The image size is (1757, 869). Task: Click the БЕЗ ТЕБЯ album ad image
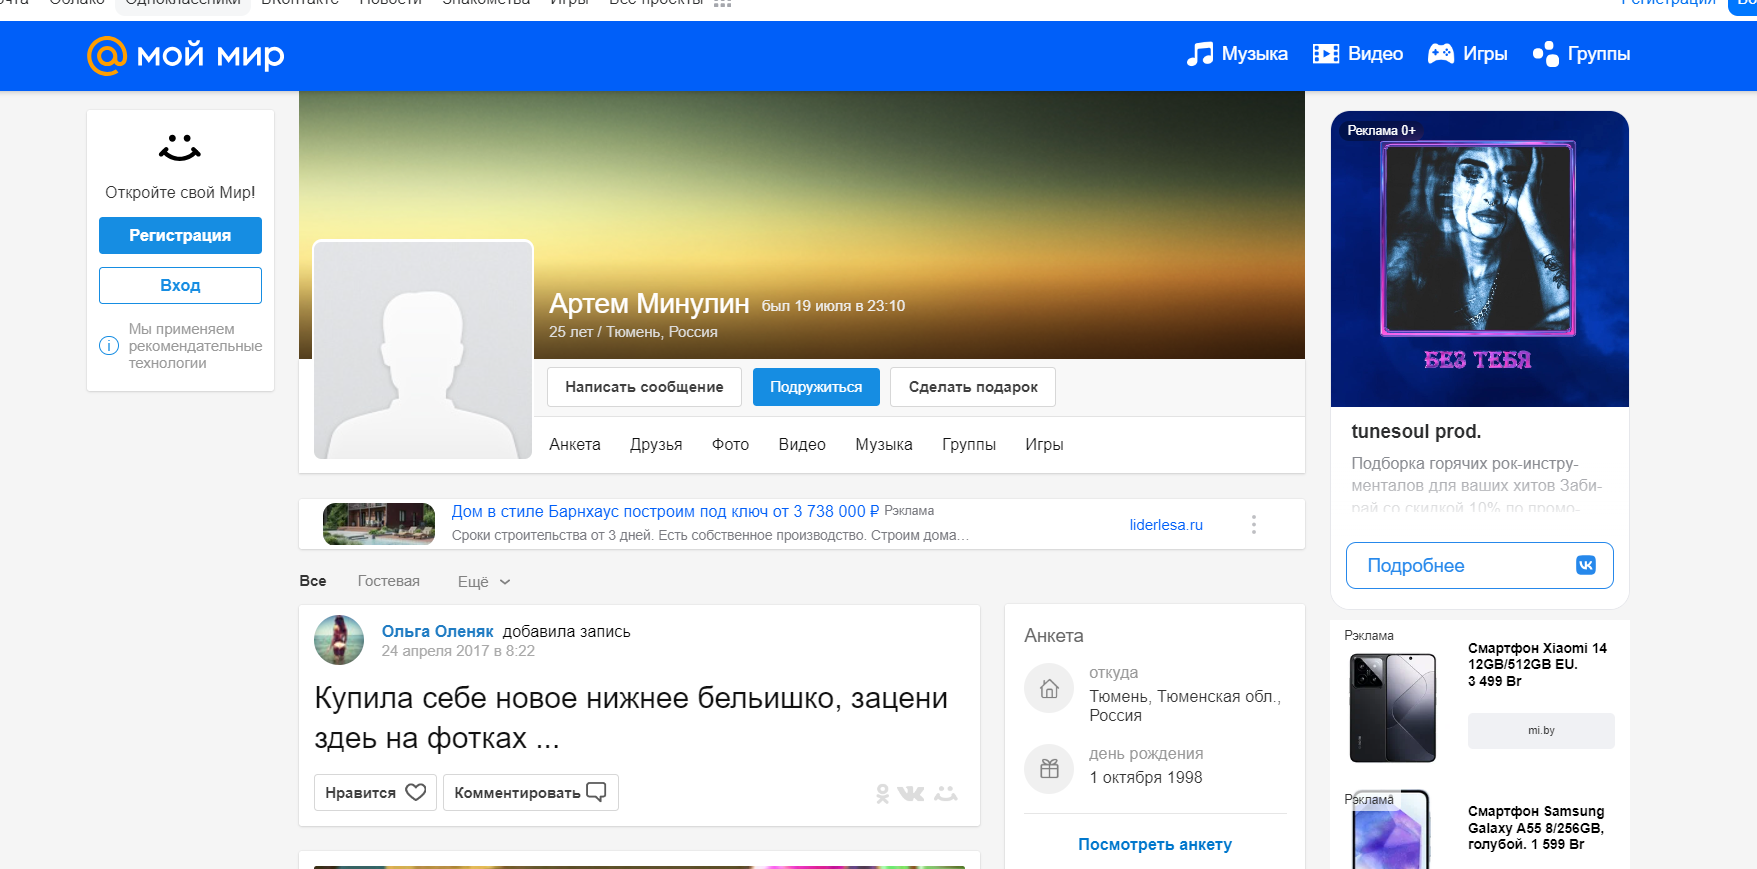click(1479, 259)
